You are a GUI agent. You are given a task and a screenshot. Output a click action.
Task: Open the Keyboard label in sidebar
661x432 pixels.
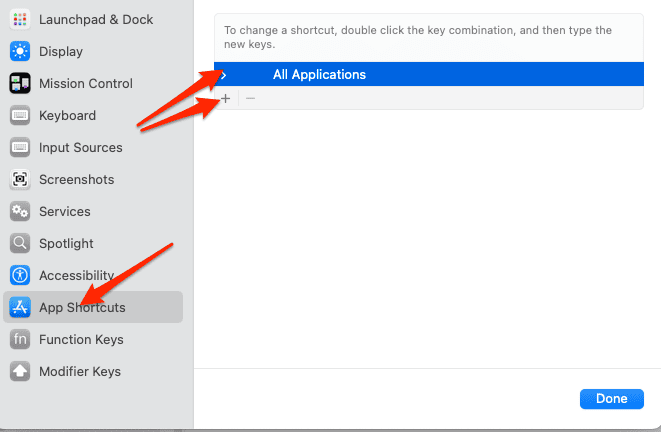point(67,115)
